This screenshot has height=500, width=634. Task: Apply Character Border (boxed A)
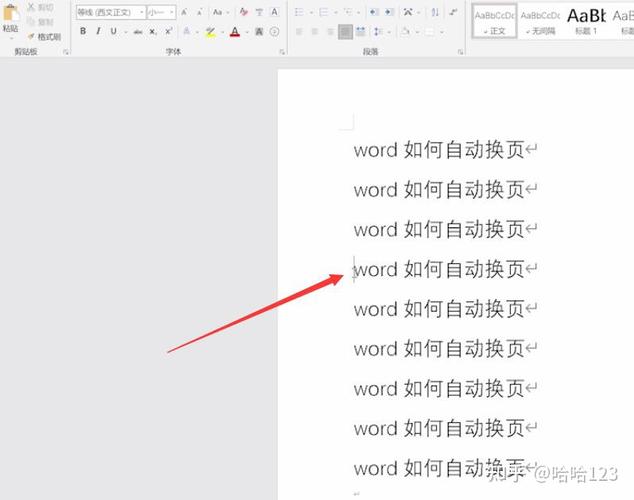pos(275,12)
